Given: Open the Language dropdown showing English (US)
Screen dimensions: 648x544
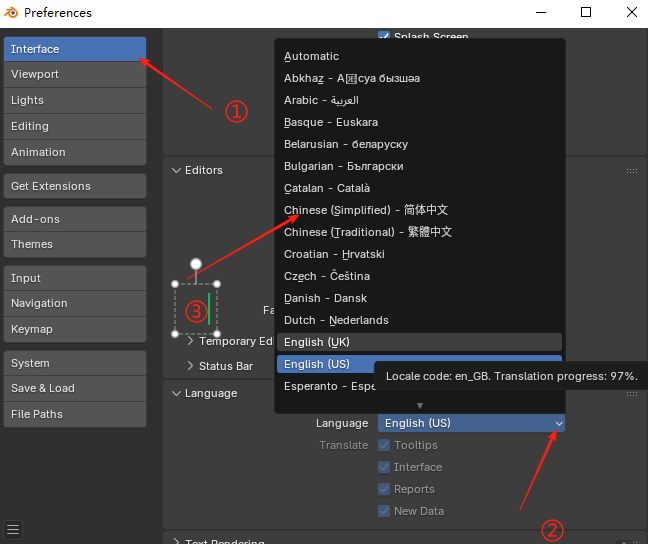Looking at the screenshot, I should pyautogui.click(x=471, y=423).
